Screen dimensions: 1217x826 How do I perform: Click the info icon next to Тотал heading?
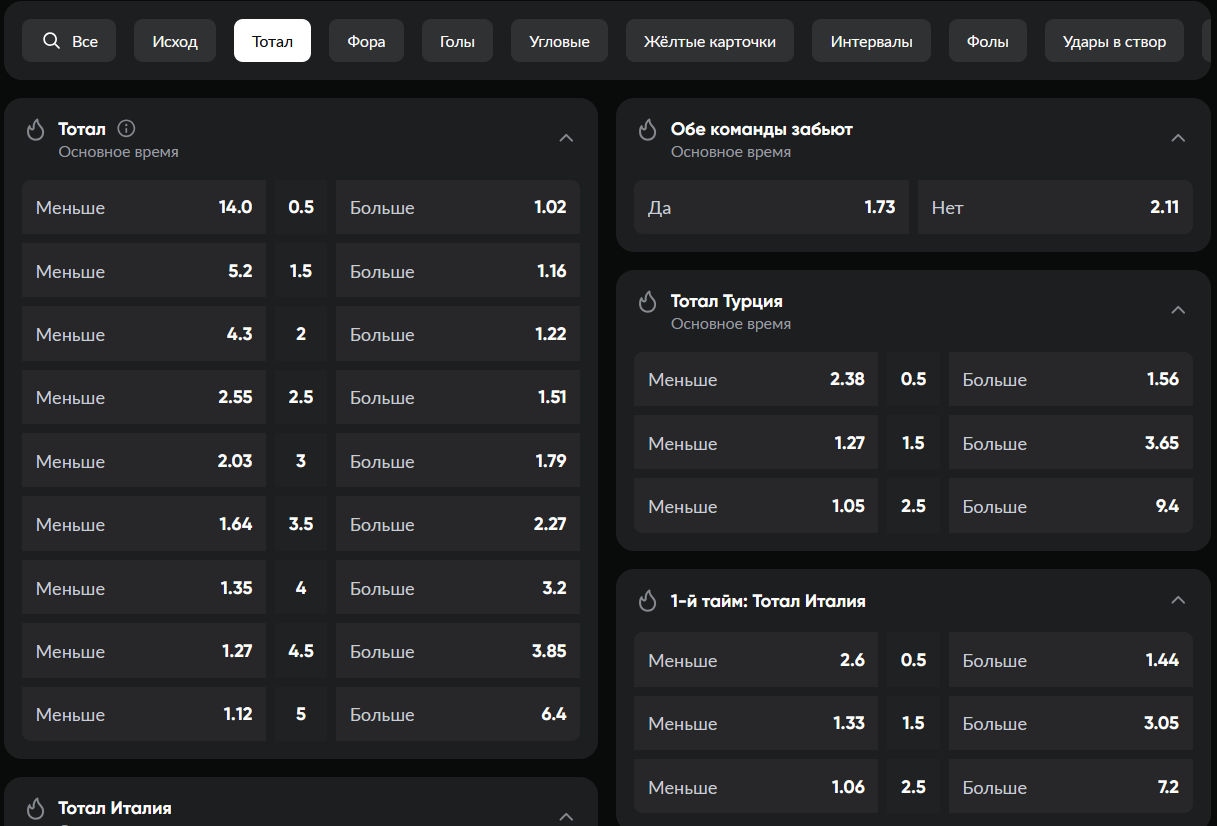(x=126, y=129)
